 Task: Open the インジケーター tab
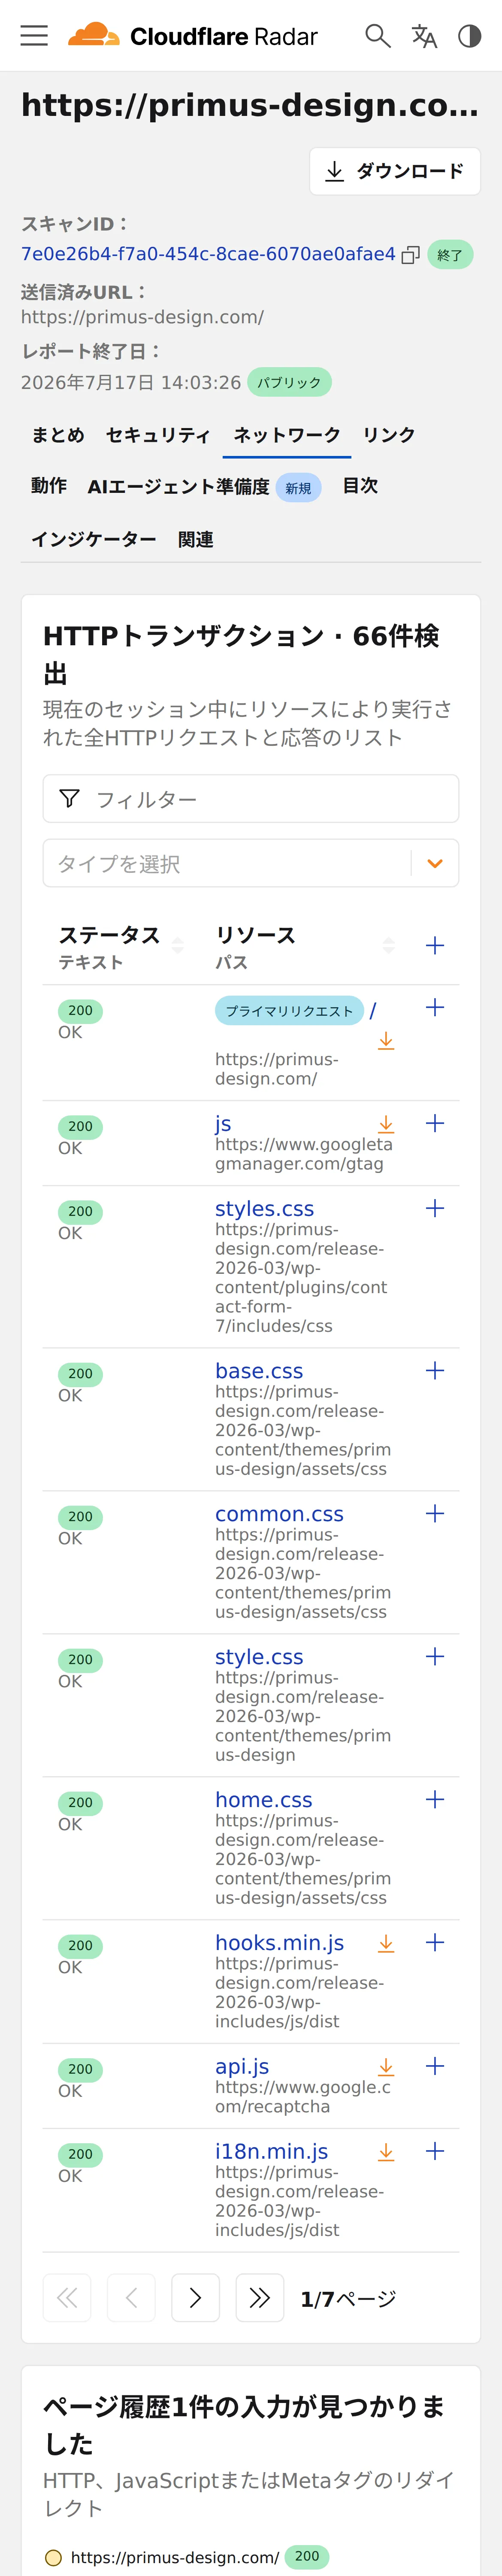click(x=94, y=540)
